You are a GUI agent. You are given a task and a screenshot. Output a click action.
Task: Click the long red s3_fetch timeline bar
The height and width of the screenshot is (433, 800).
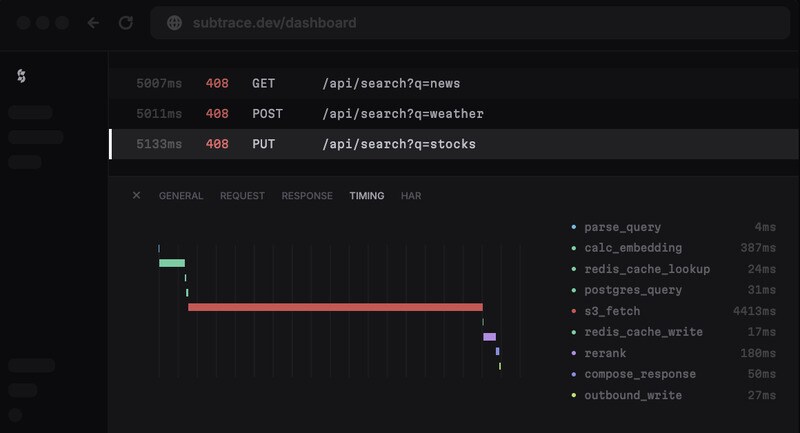point(335,307)
